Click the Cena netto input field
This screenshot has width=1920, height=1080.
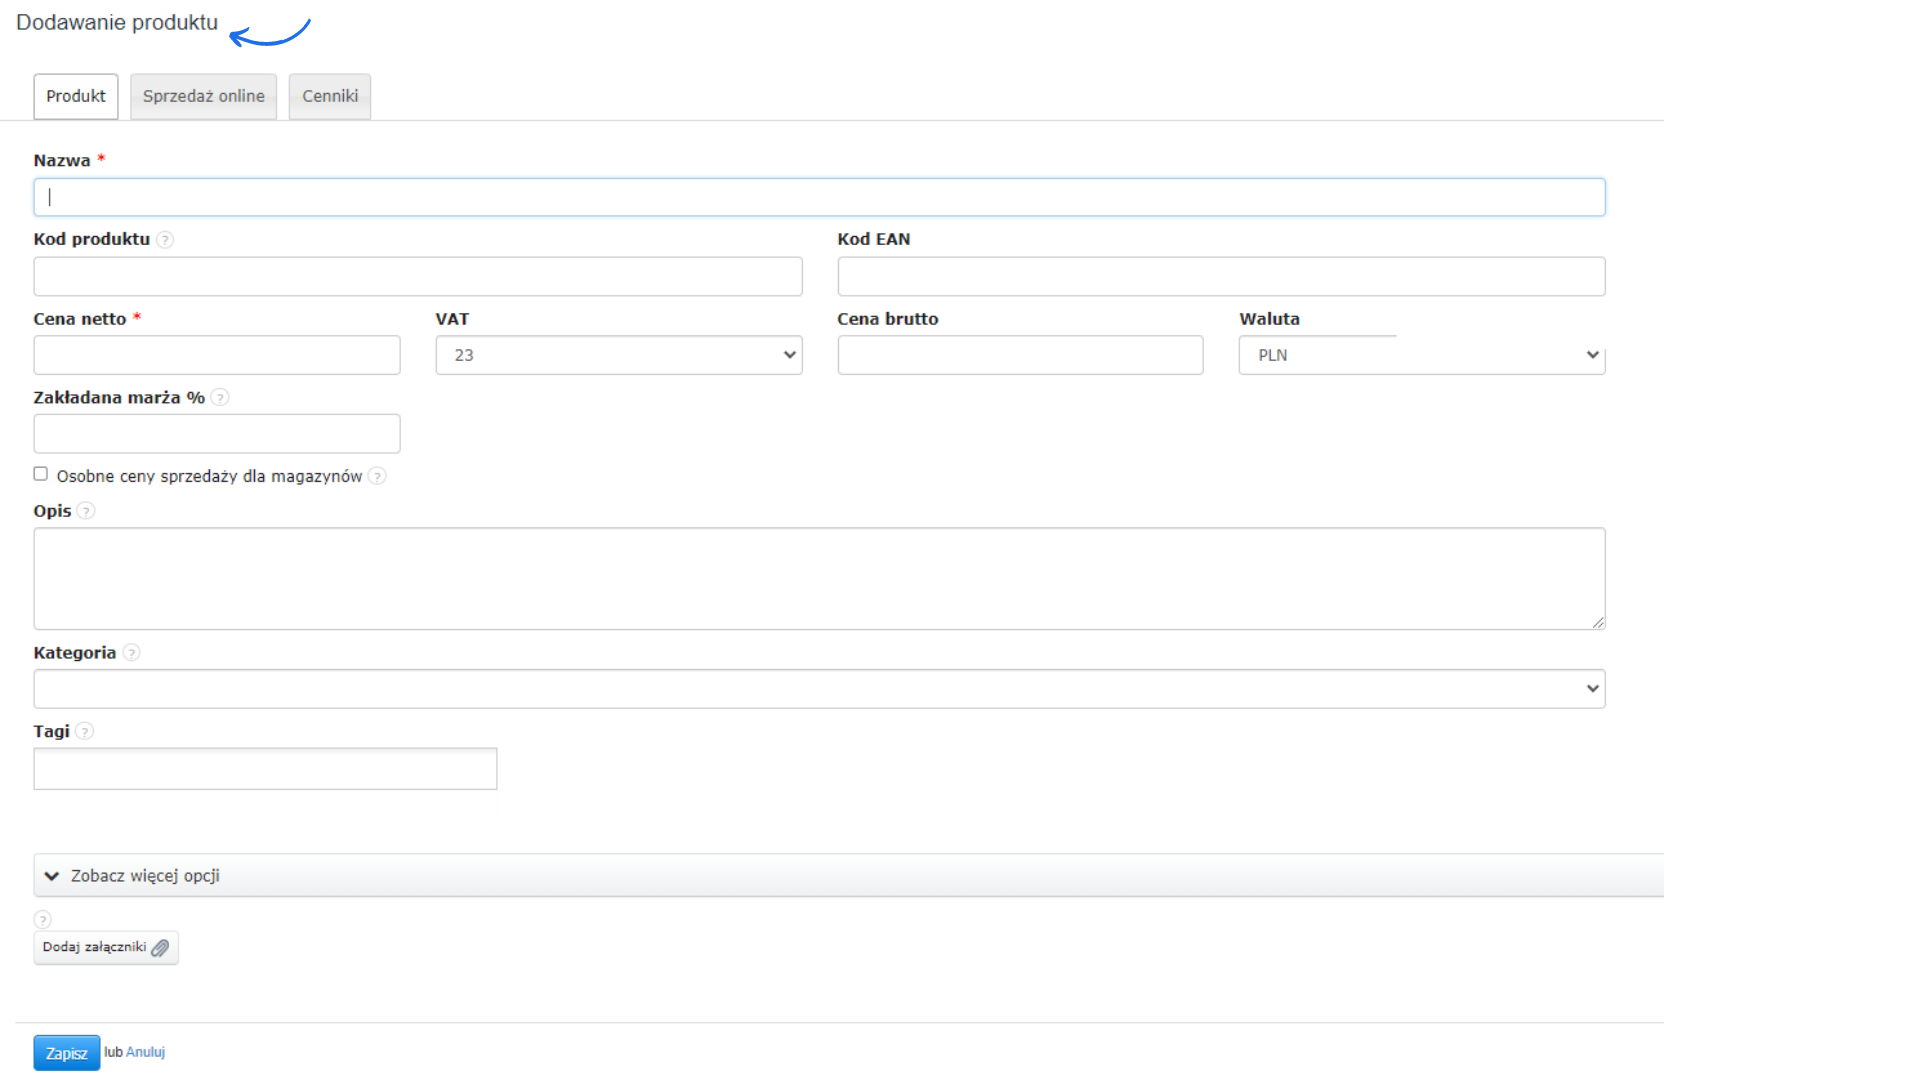coord(216,355)
